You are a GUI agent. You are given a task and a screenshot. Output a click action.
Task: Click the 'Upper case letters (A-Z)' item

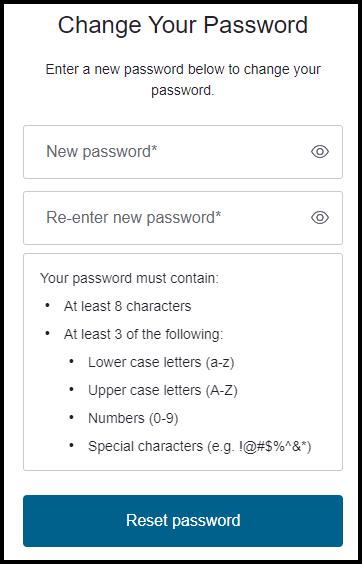coord(163,390)
